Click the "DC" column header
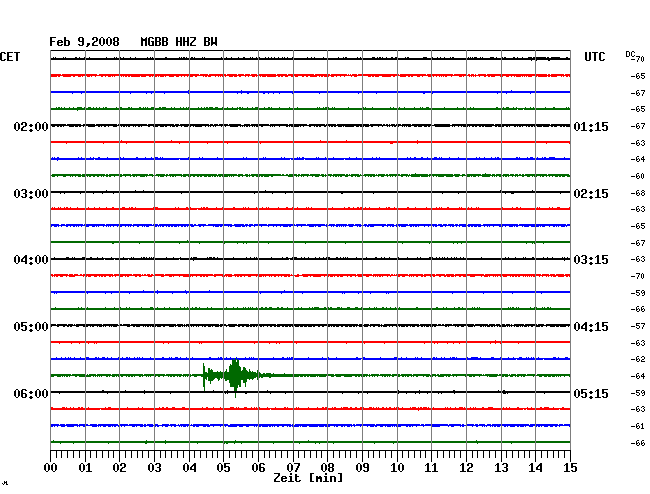Viewport: 650px width, 494px height. (630, 54)
